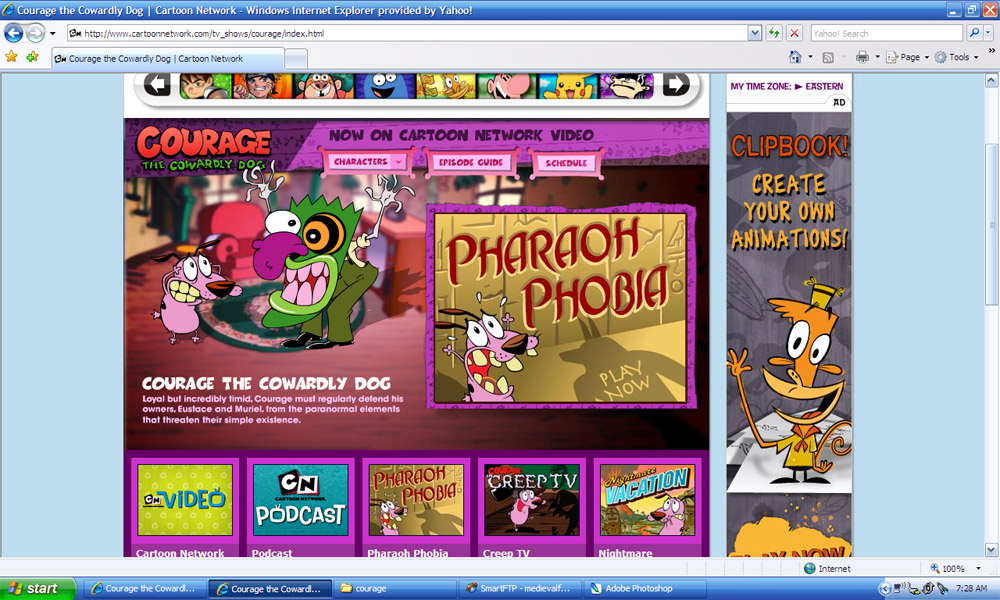Click the Schedule button
This screenshot has height=600, width=1000.
[566, 163]
